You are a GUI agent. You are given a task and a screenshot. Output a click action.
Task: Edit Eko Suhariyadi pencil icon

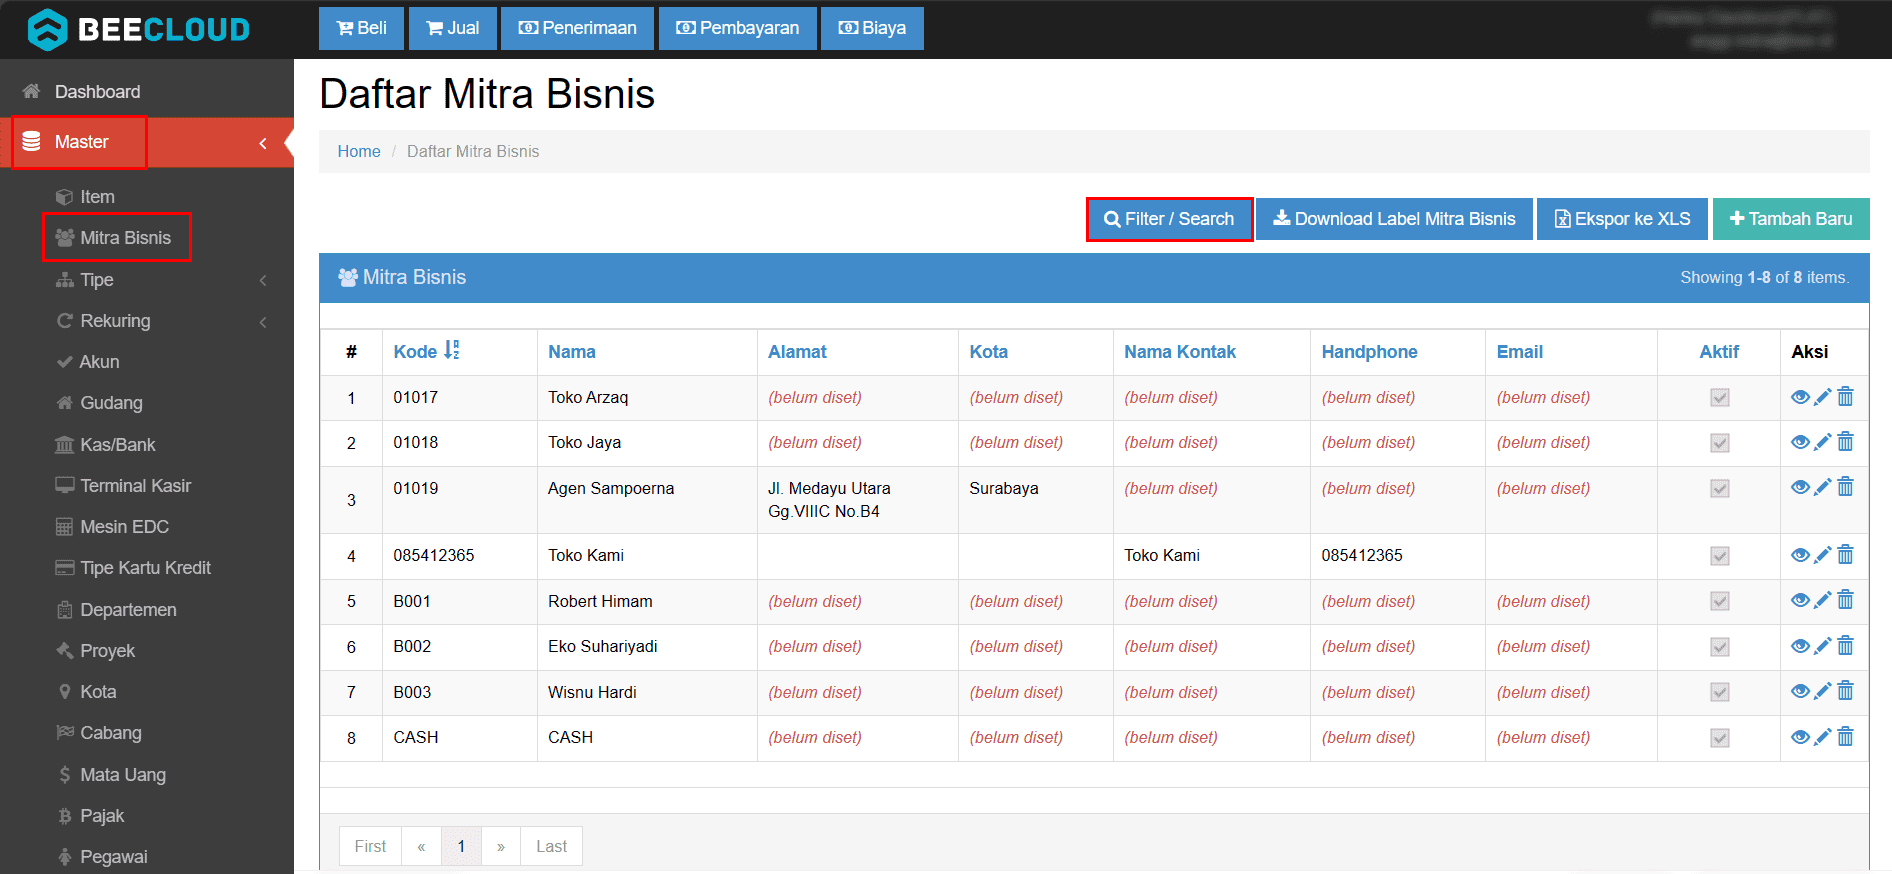tap(1823, 646)
